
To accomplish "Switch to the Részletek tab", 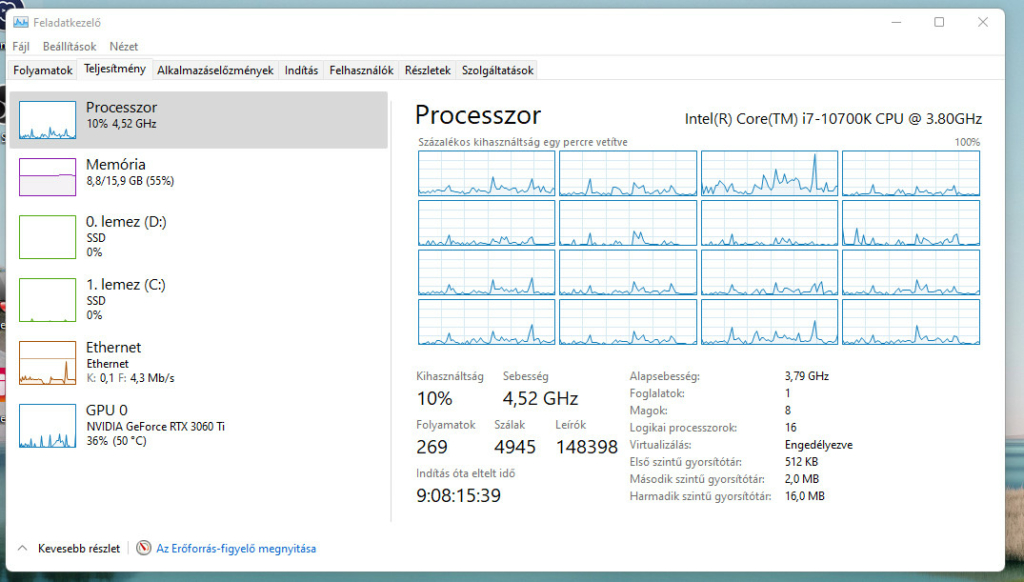I will pos(428,70).
